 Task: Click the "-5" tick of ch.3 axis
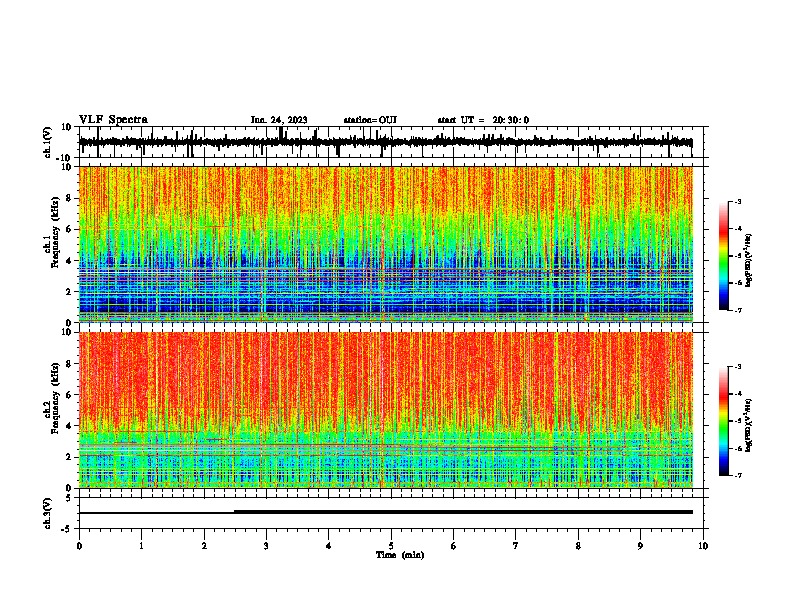67,529
